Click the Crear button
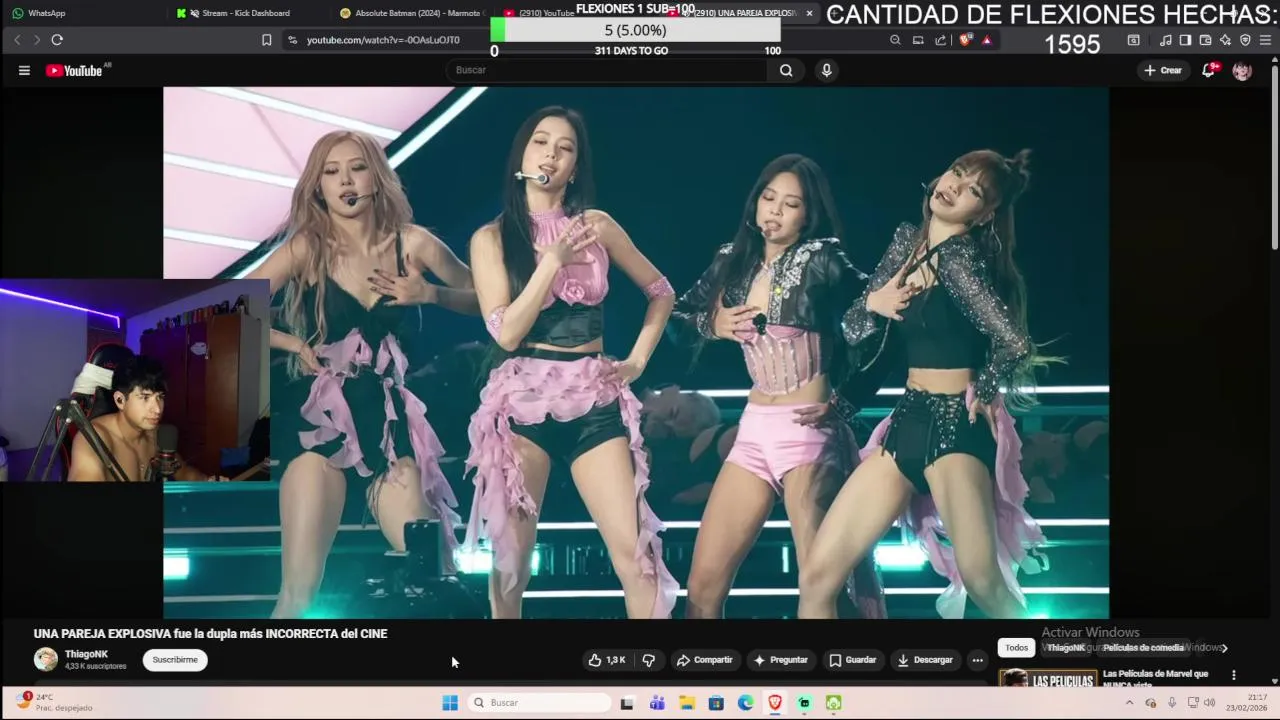Viewport: 1280px width, 720px height. tap(1163, 70)
